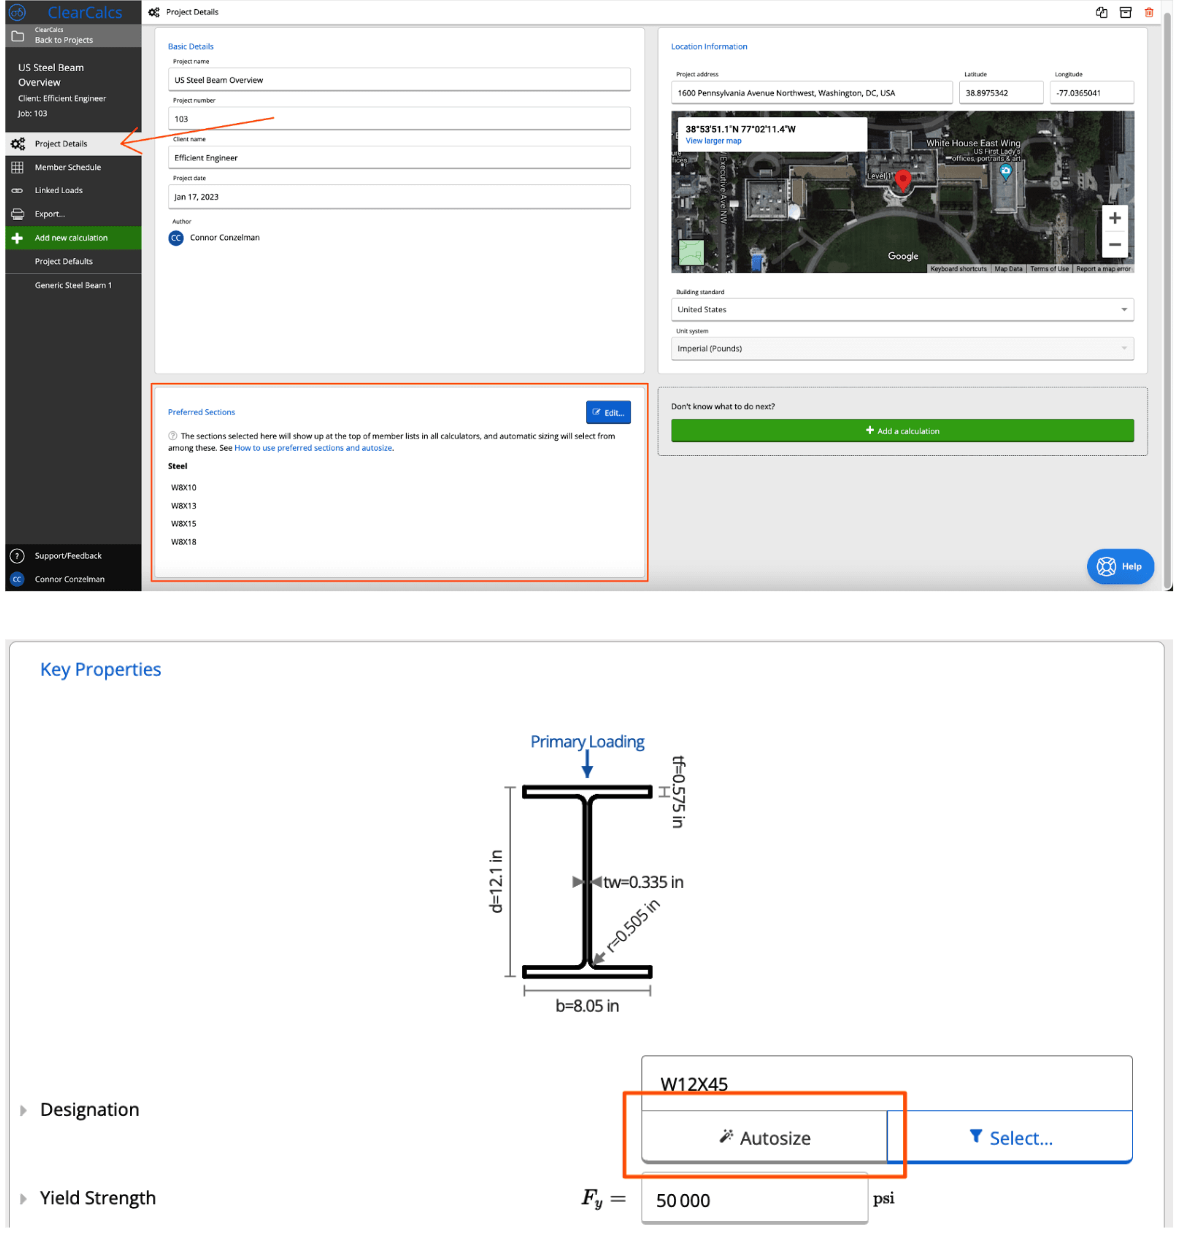
Task: Expand the Designation row
Action: [23, 1111]
